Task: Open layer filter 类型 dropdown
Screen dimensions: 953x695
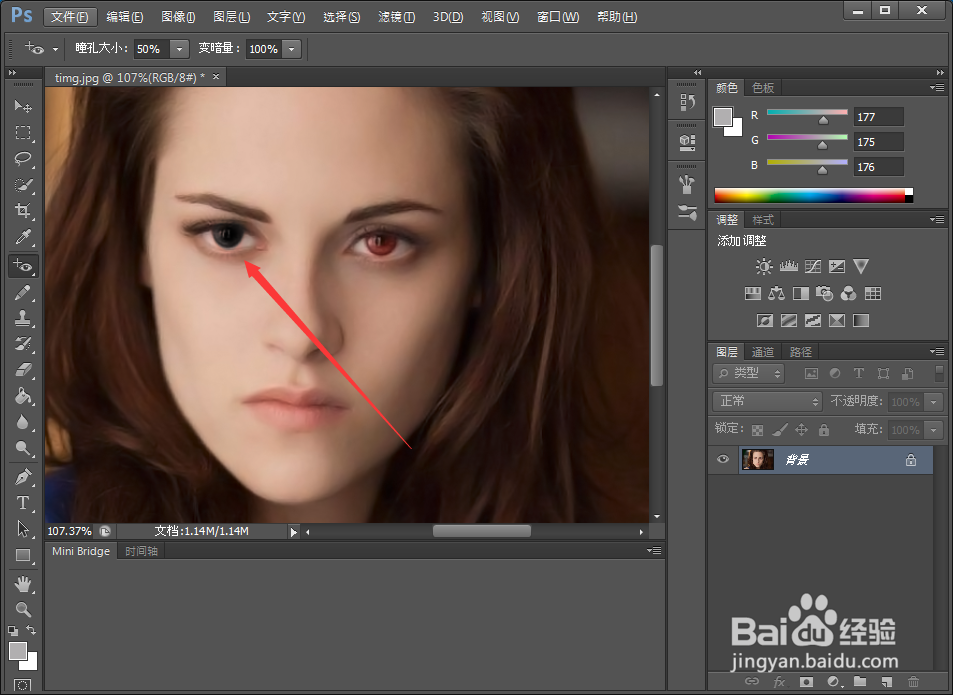Action: click(x=749, y=373)
